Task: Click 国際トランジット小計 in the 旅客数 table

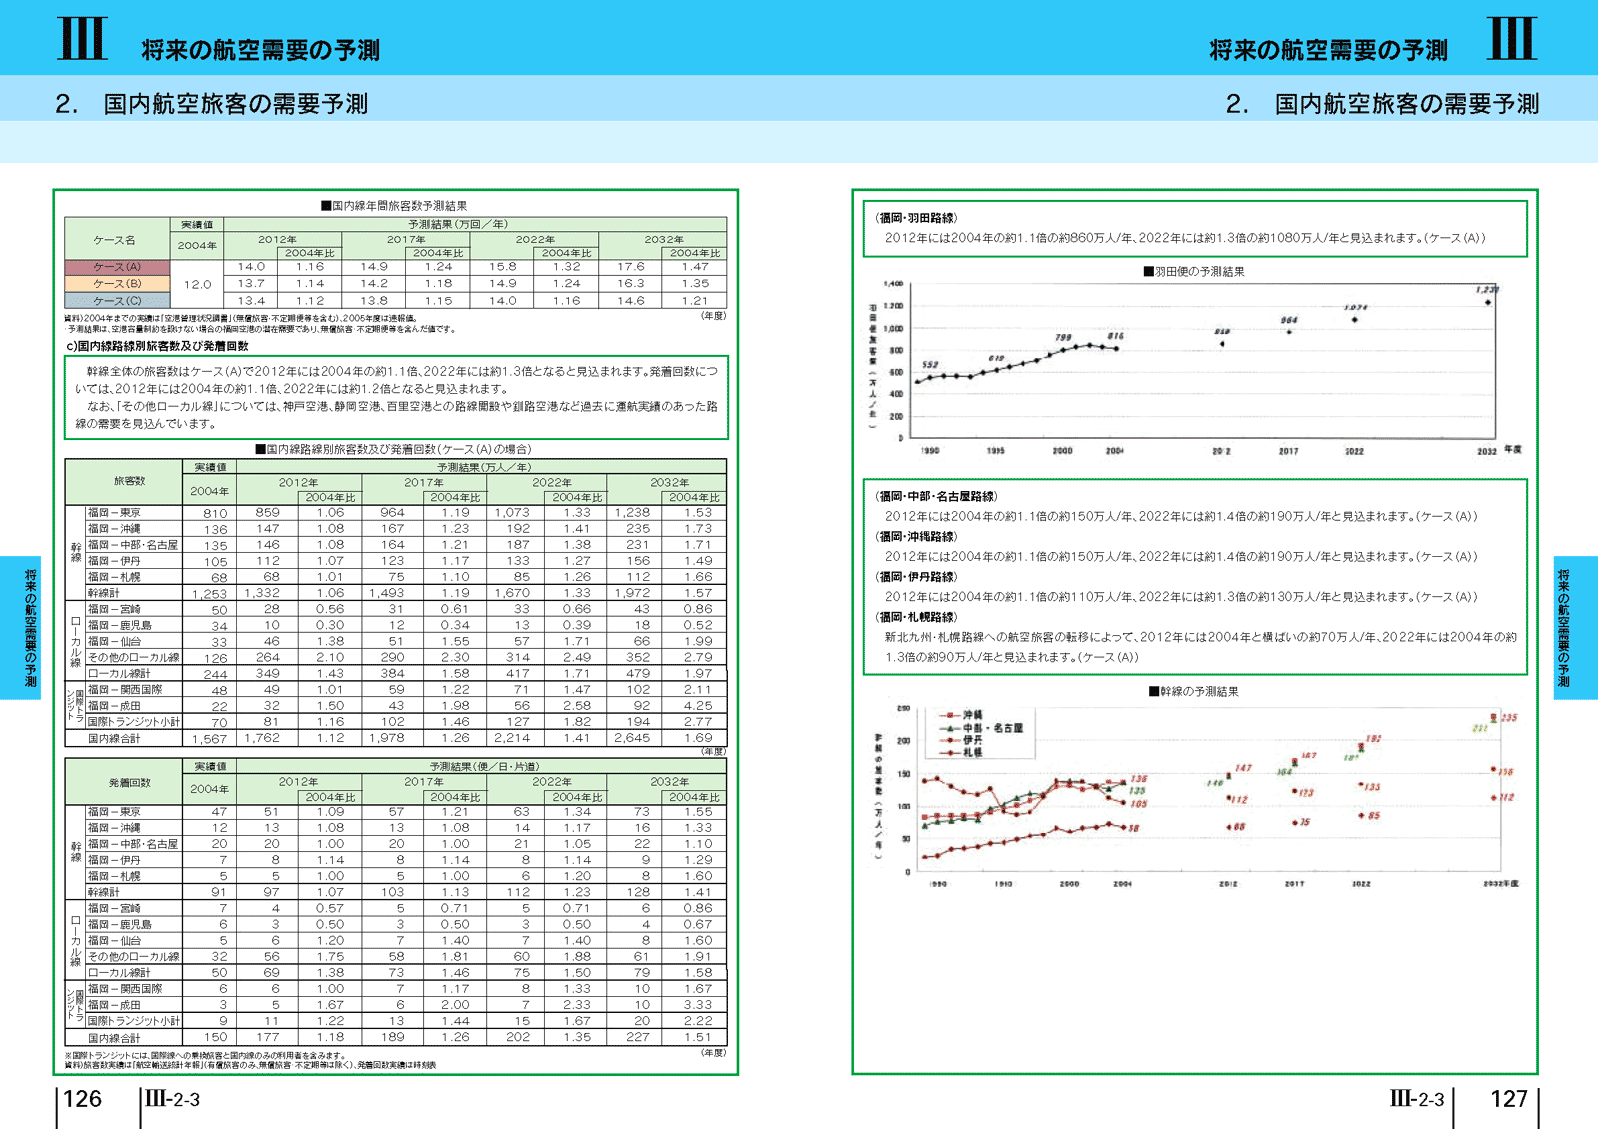Action: (x=134, y=722)
